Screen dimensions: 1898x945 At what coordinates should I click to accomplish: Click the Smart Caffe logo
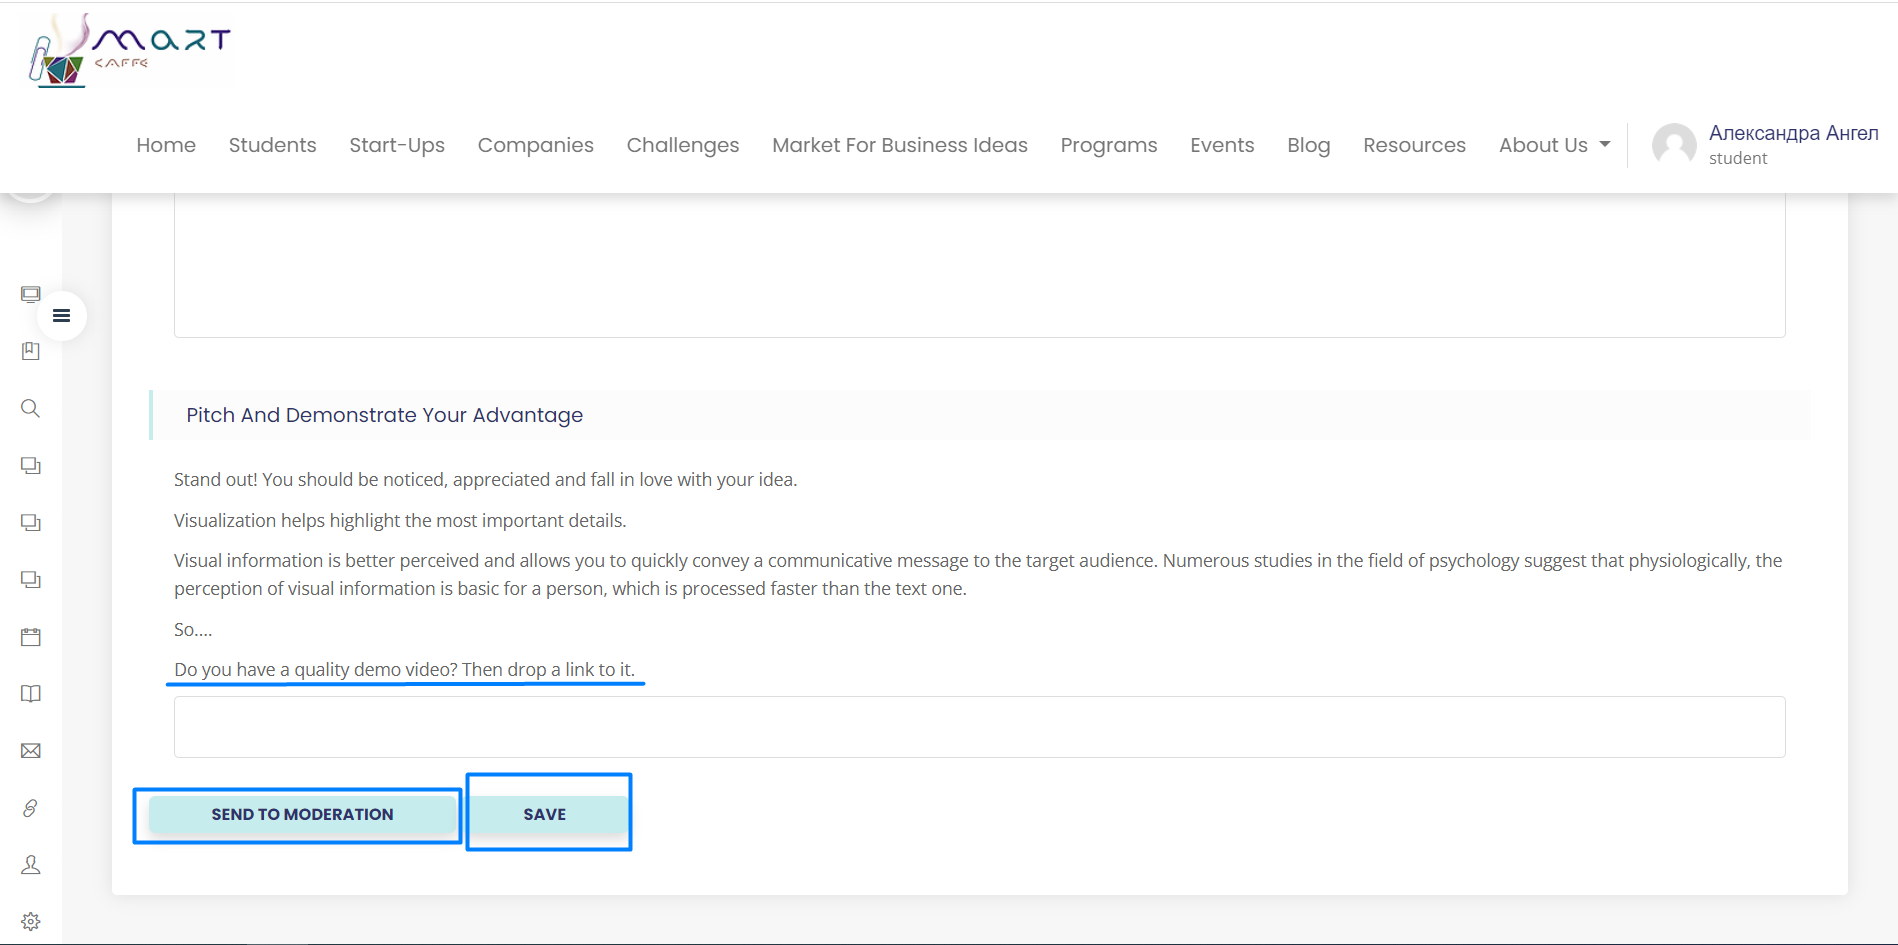pyautogui.click(x=130, y=50)
